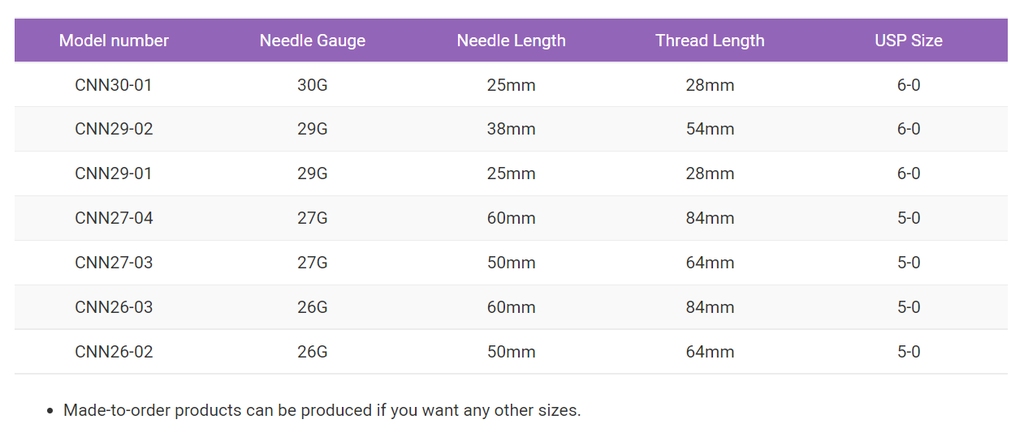Click 5-0 USP size in CNN26-02 row
Screen dimensions: 1024x441
pos(908,351)
